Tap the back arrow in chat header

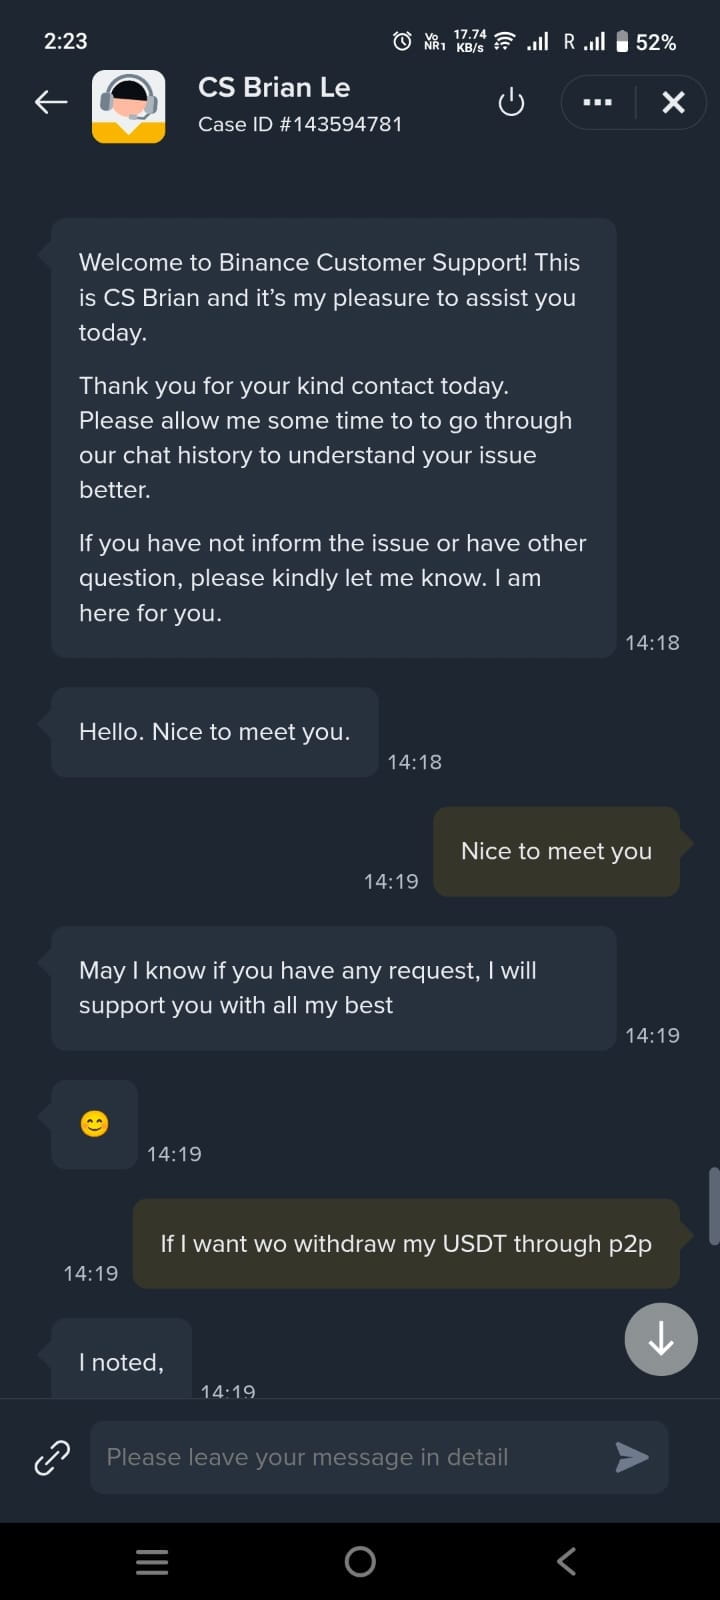click(x=51, y=102)
